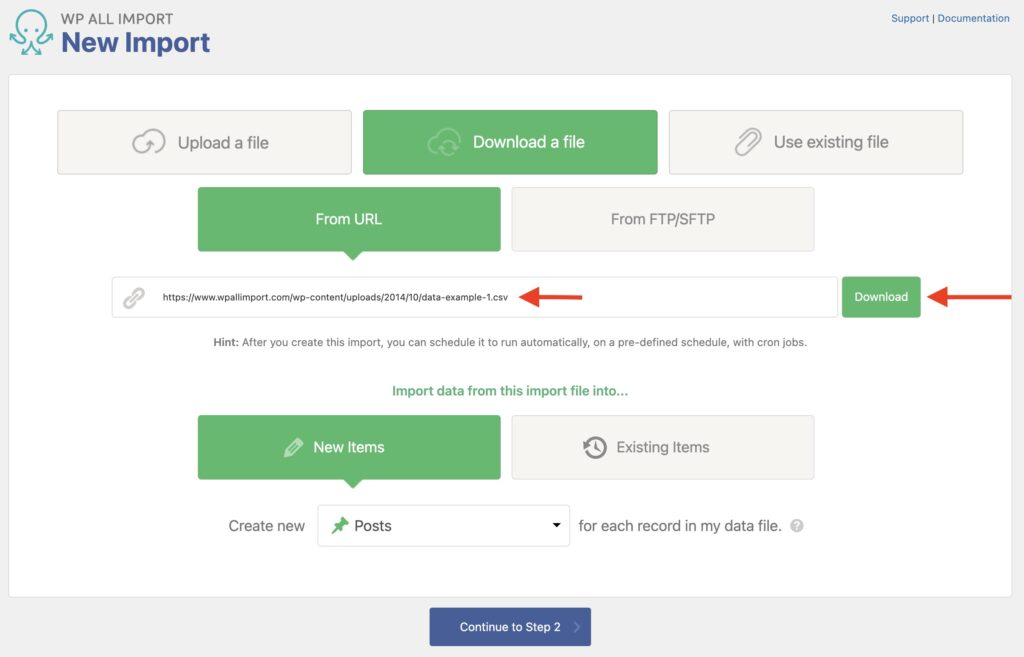Open the help tooltip question mark icon

(x=798, y=525)
